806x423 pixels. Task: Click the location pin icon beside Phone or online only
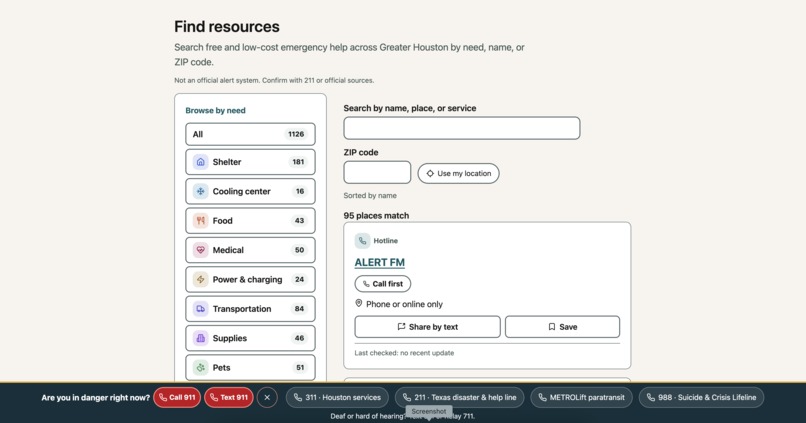[x=359, y=303]
